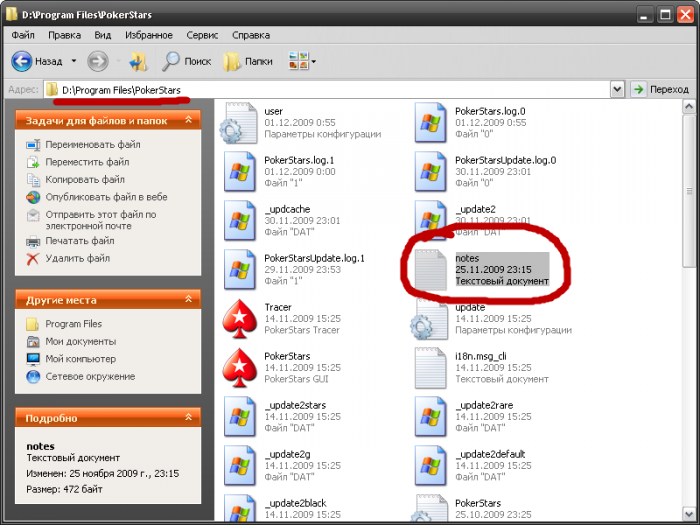Select the PokerStars.log.0 file icon
The height and width of the screenshot is (525, 700).
coord(430,123)
